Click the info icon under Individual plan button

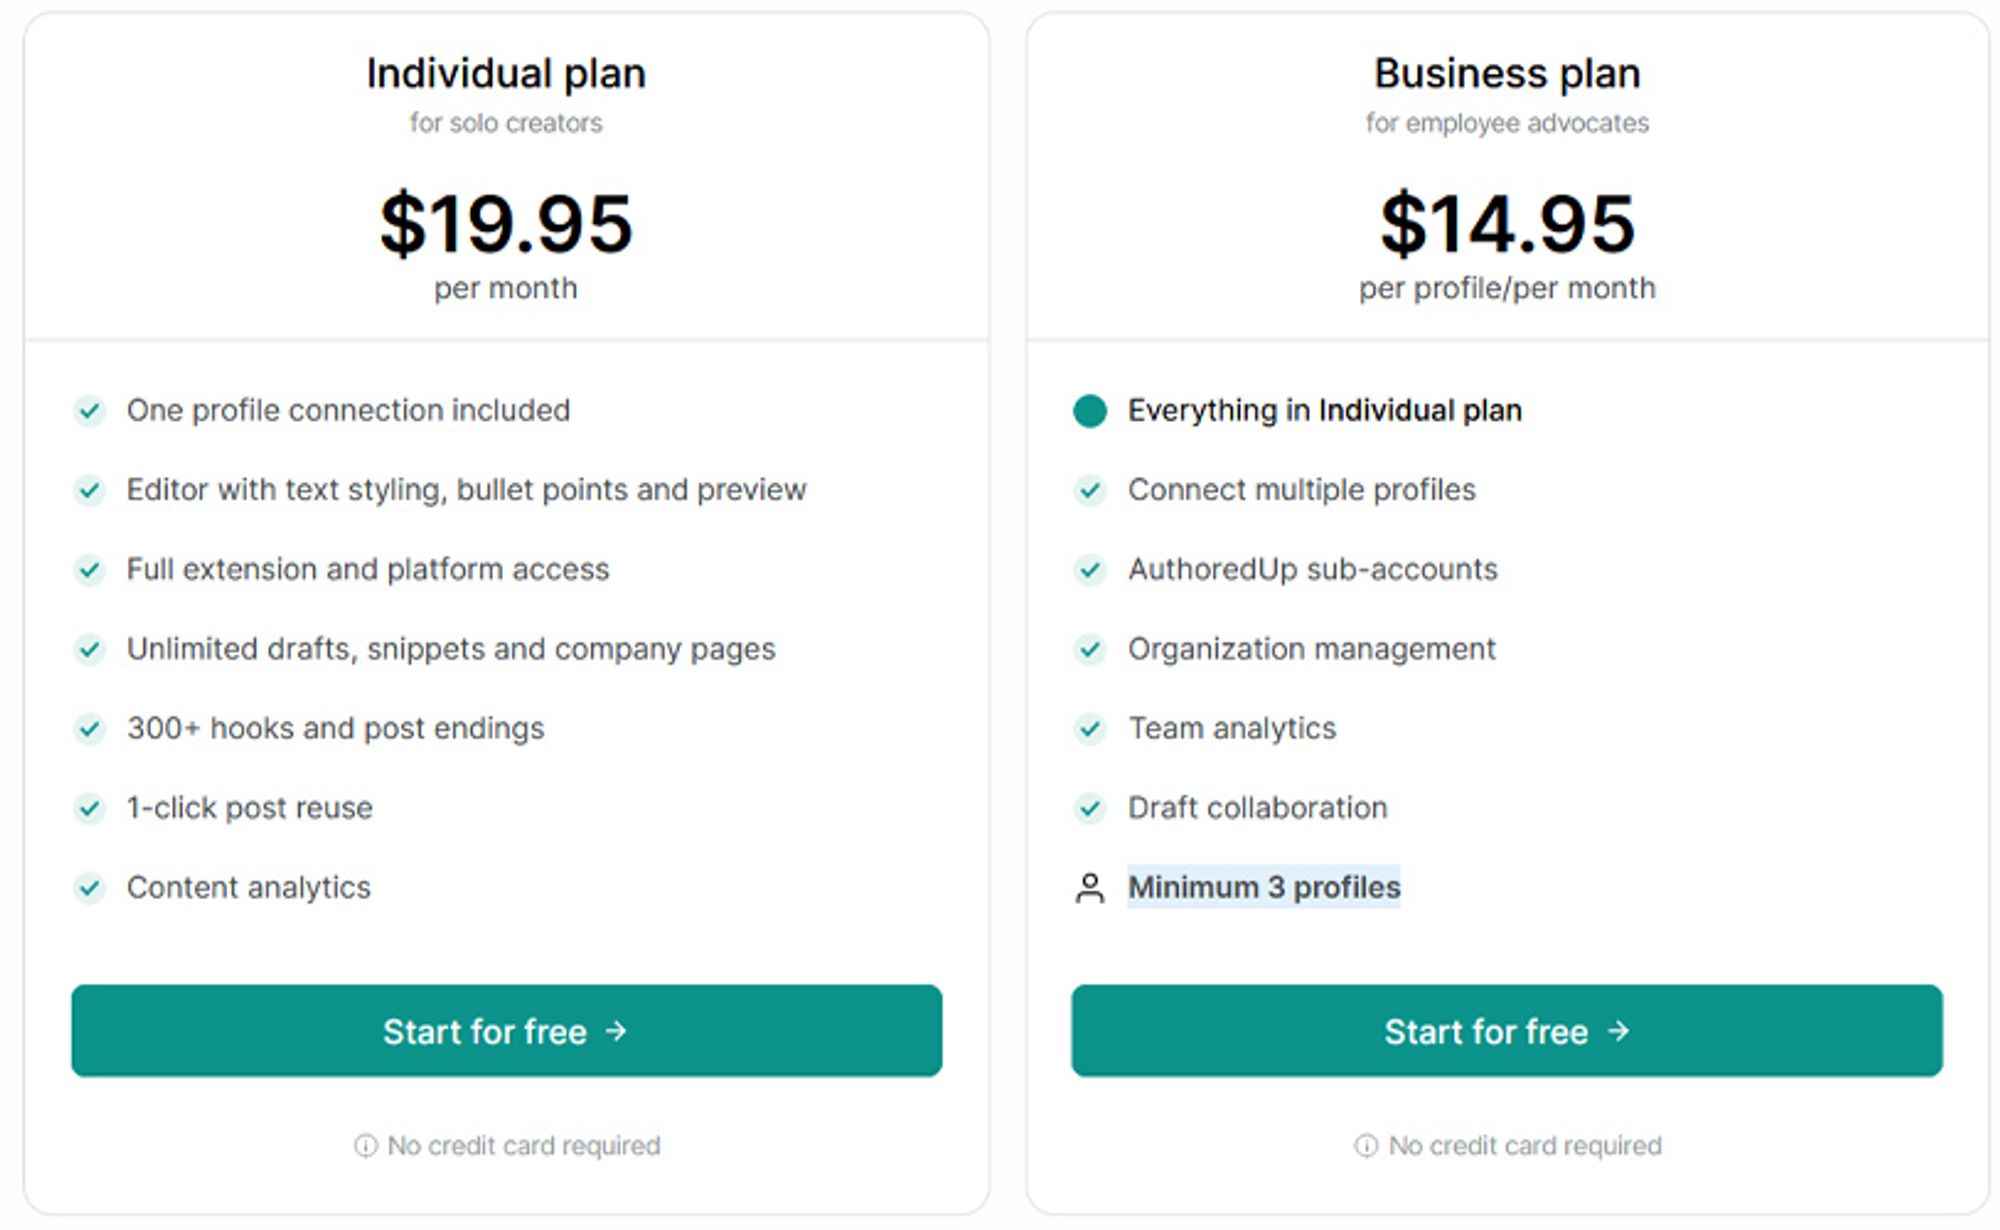point(366,1146)
